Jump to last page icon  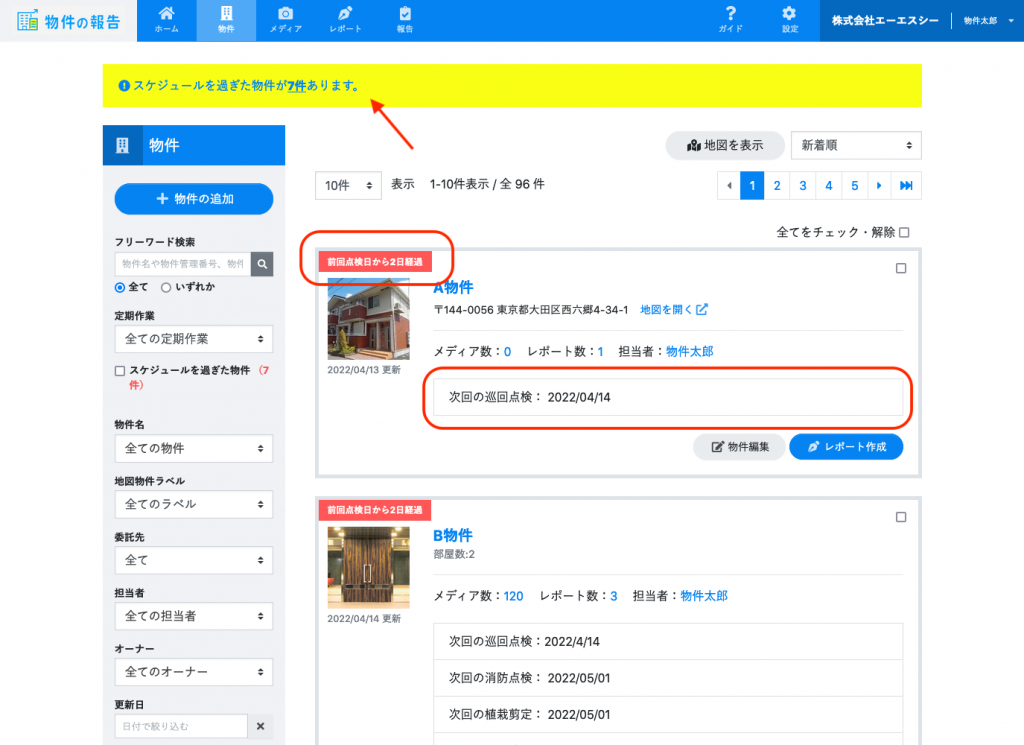tap(906, 185)
